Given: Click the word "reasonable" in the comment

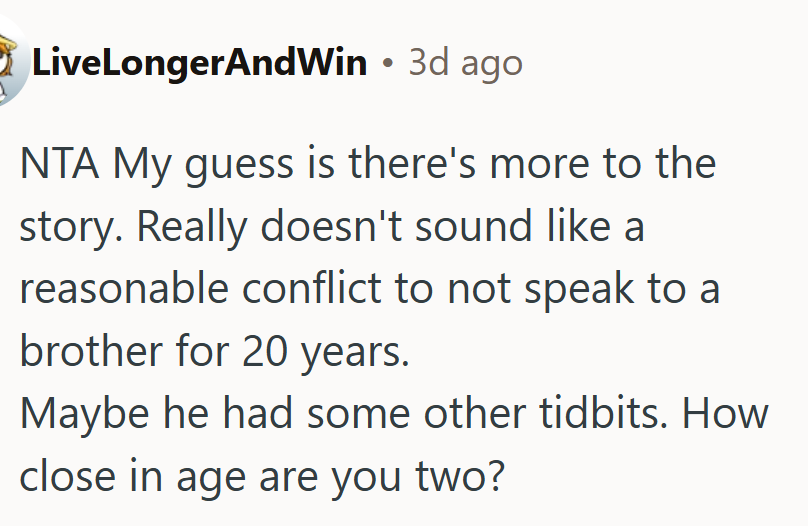Looking at the screenshot, I should pos(124,290).
